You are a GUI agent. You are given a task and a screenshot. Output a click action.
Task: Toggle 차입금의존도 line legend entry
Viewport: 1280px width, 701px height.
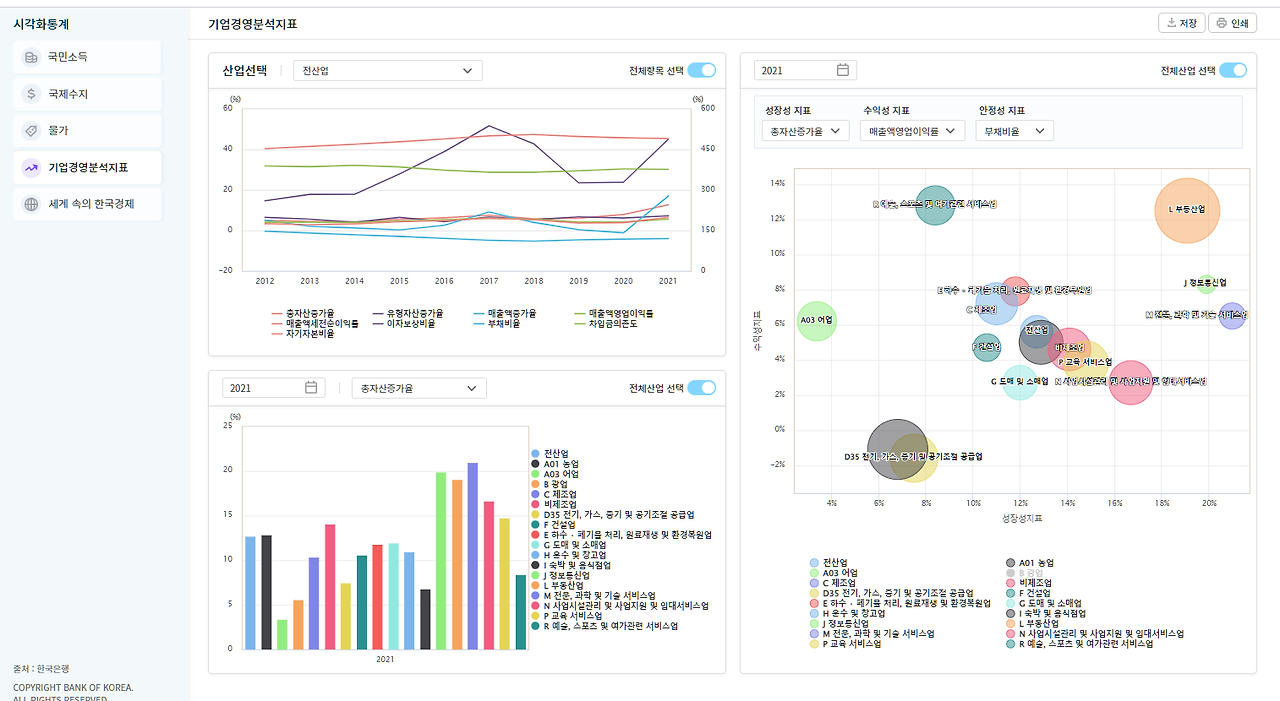click(605, 324)
